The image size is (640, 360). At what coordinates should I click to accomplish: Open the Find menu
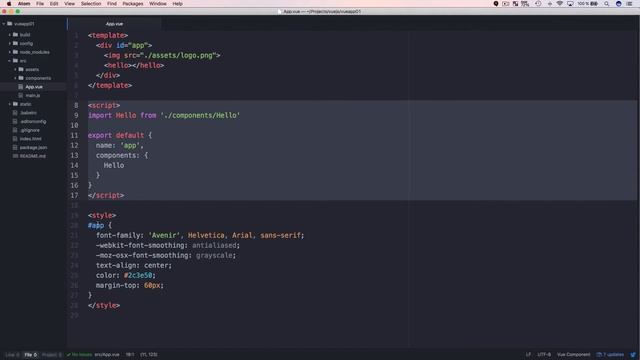pyautogui.click(x=112, y=4)
